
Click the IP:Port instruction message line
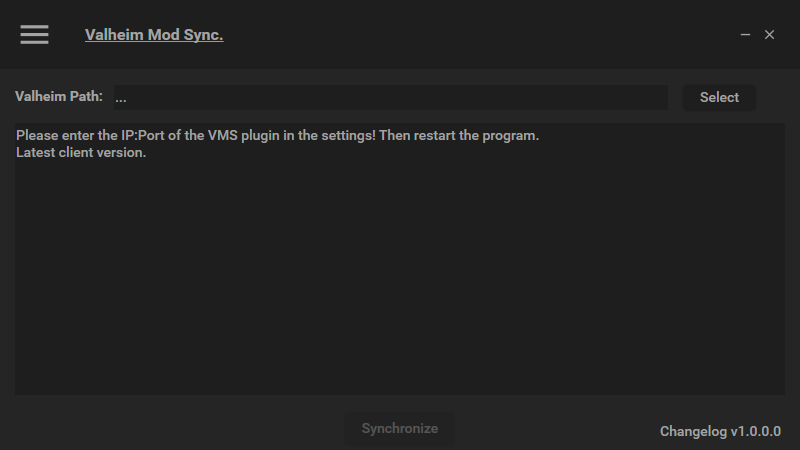278,135
